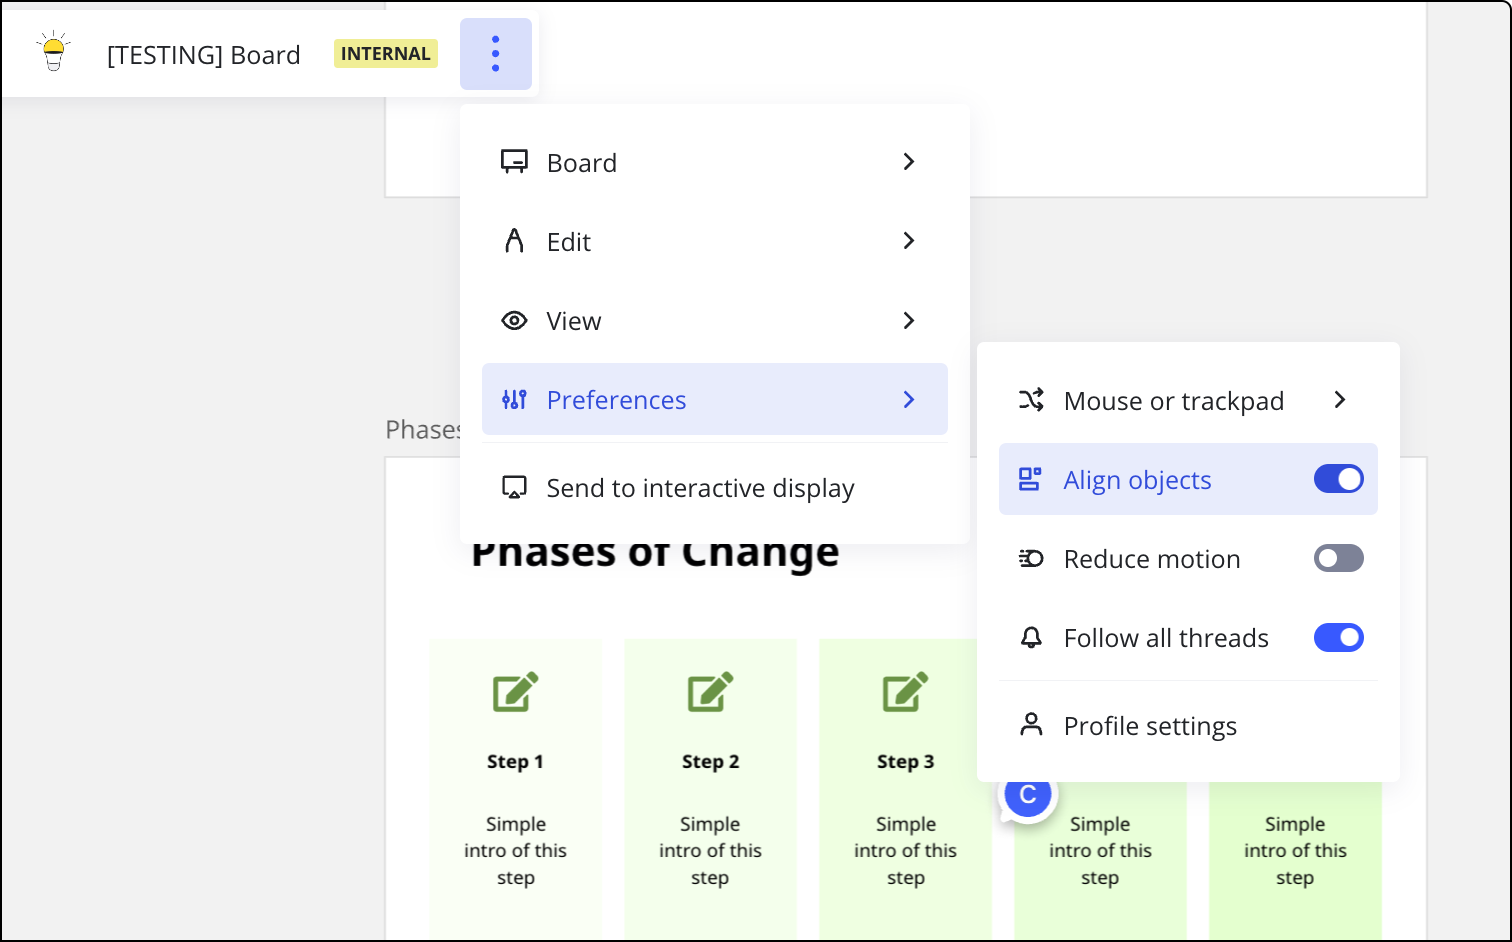The image size is (1512, 942).
Task: Click the Edit pen icon
Action: click(514, 240)
